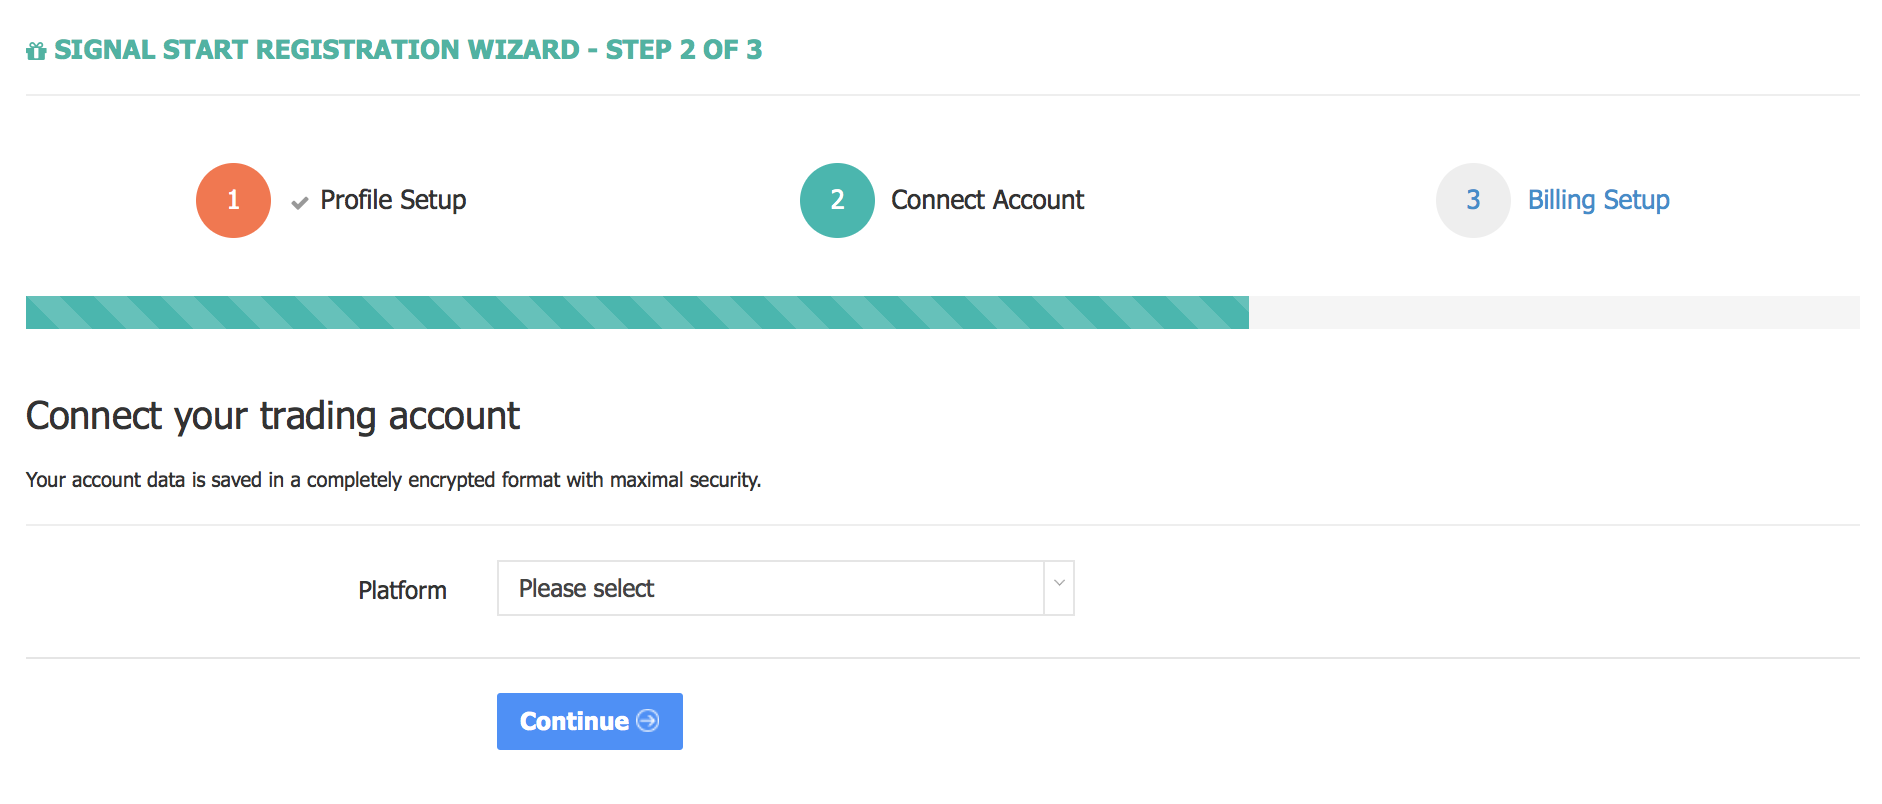Click the encrypted account data notice text
The height and width of the screenshot is (804, 1882).
pos(393,480)
